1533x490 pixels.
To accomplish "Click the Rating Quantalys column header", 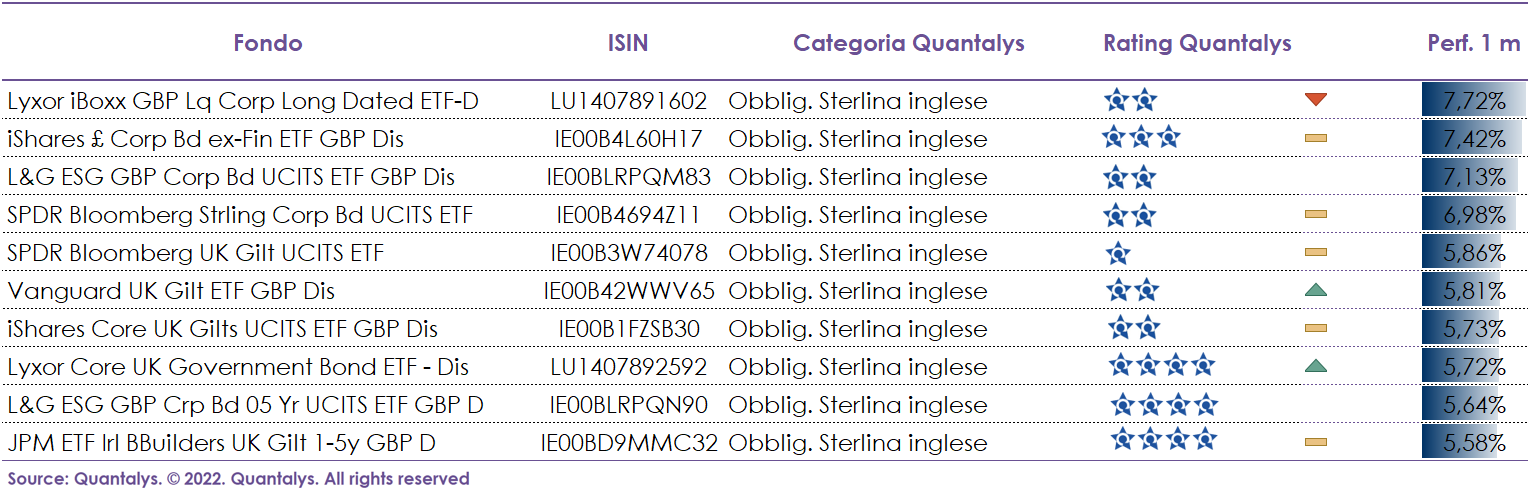I will pyautogui.click(x=1197, y=43).
